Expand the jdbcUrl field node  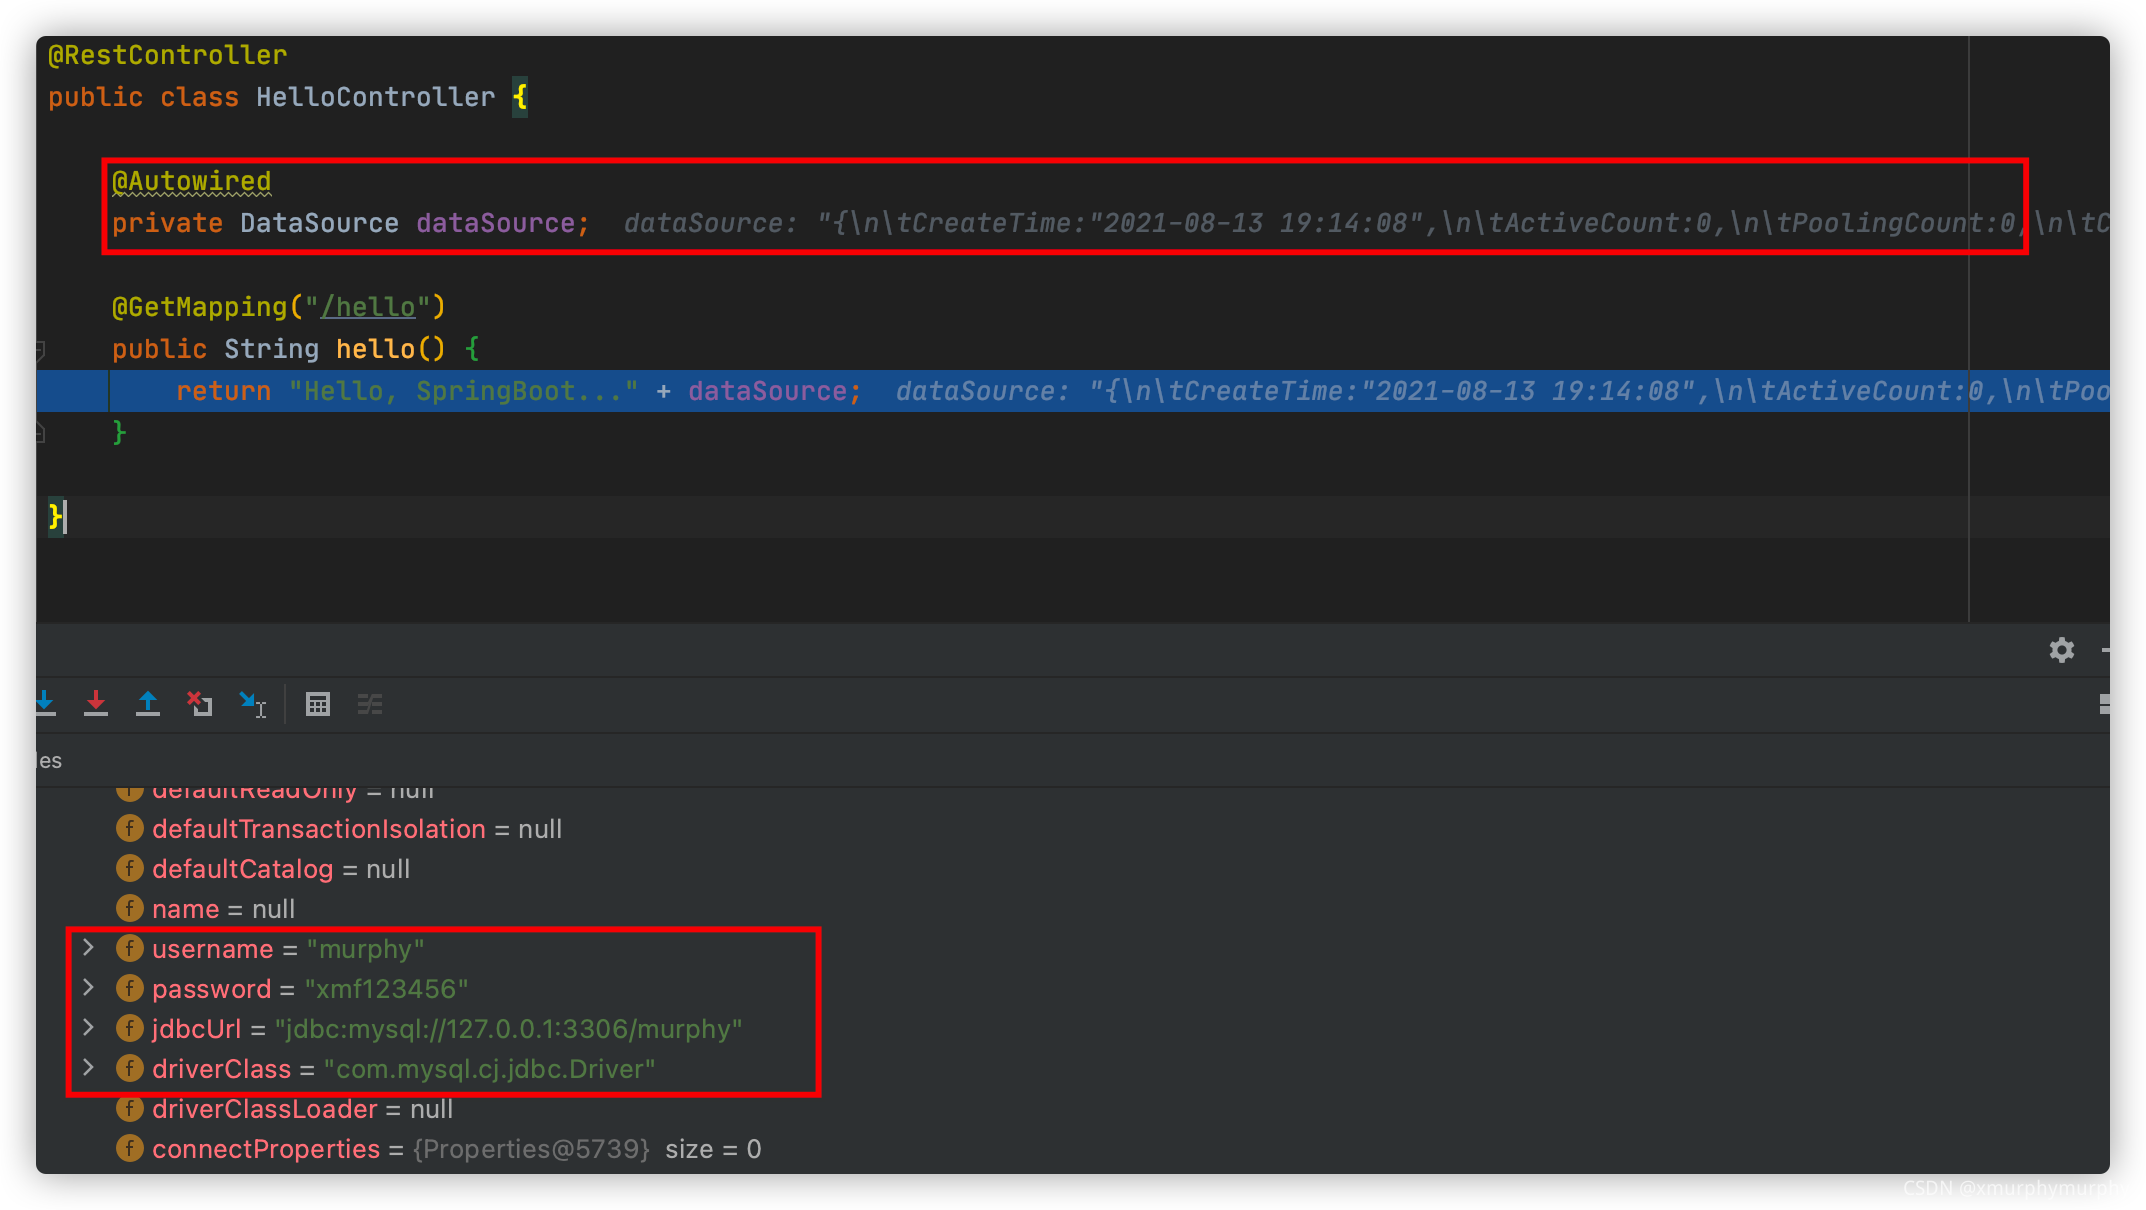(x=88, y=1028)
